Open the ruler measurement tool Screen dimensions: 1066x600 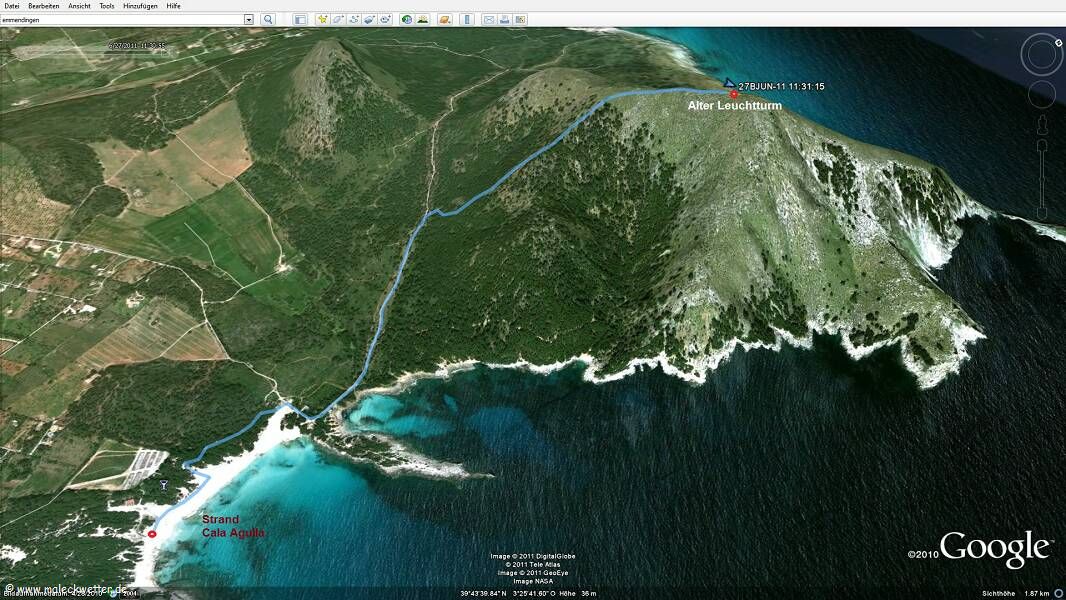pos(467,19)
